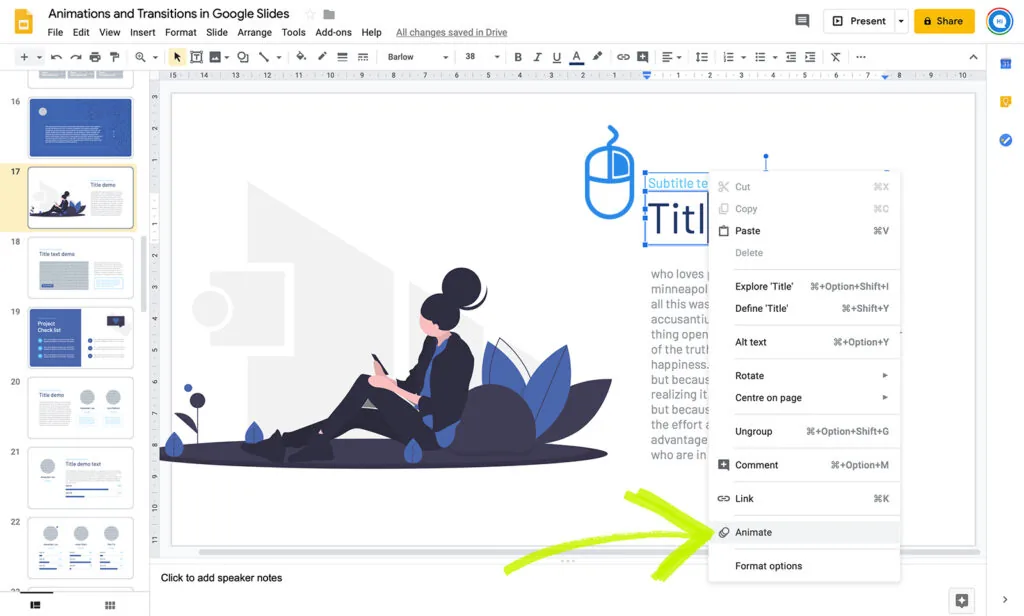Open the Insert menu

pyautogui.click(x=142, y=32)
